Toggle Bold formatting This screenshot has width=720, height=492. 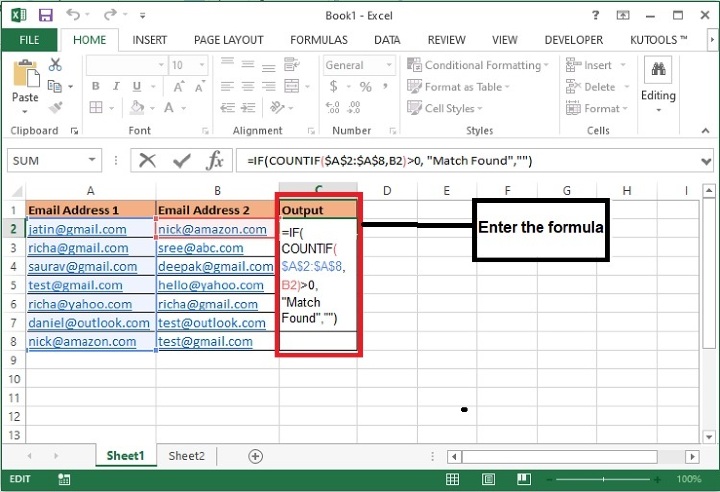tap(95, 87)
